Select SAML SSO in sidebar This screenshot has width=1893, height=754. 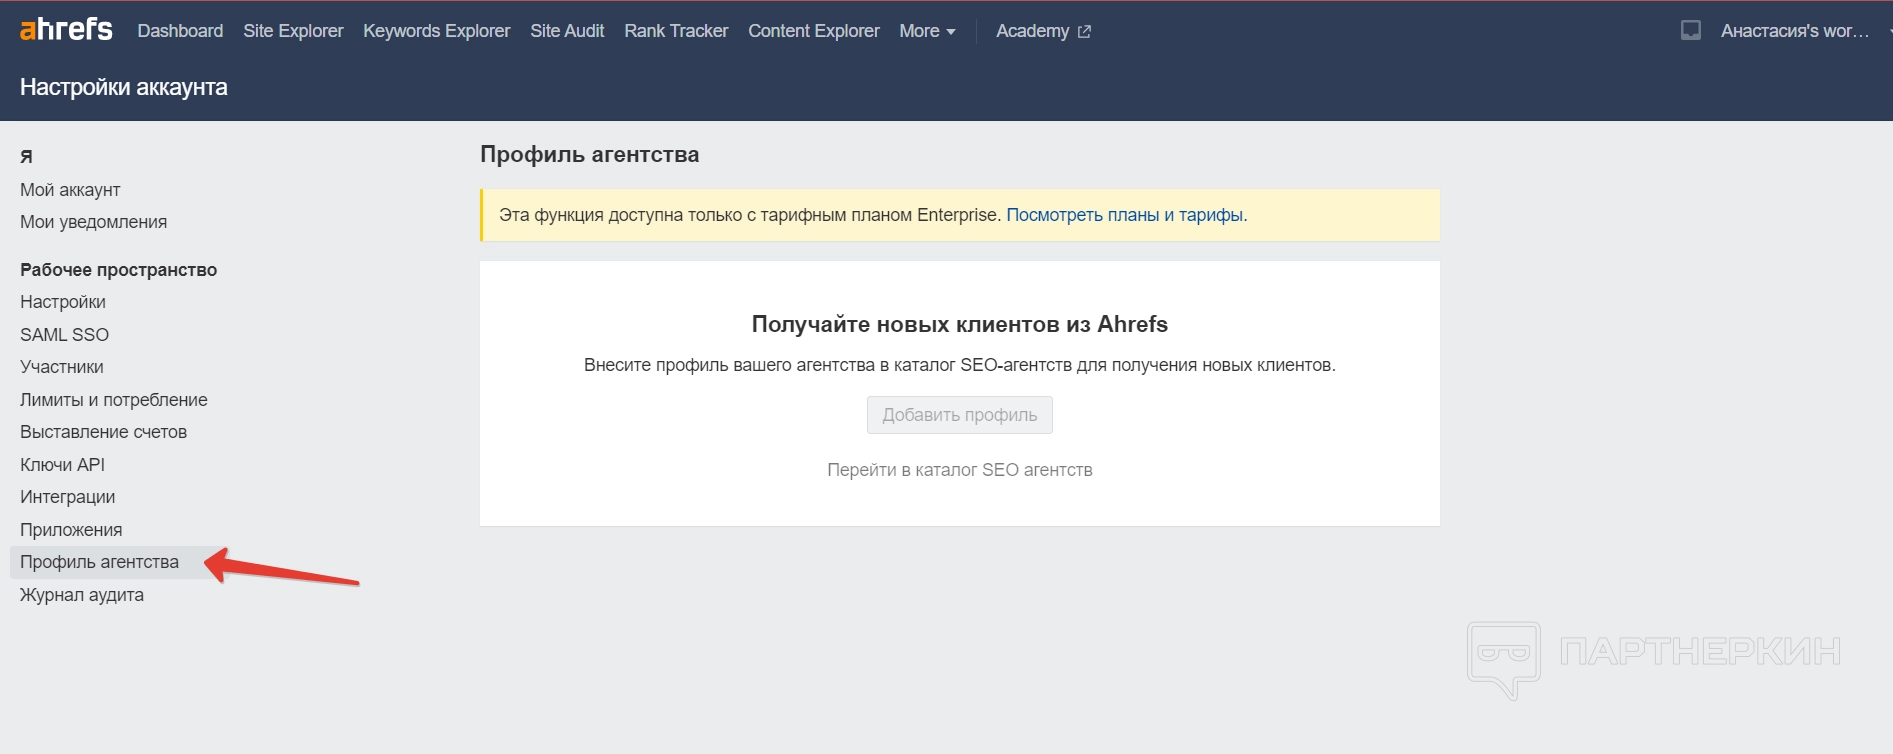(x=64, y=335)
